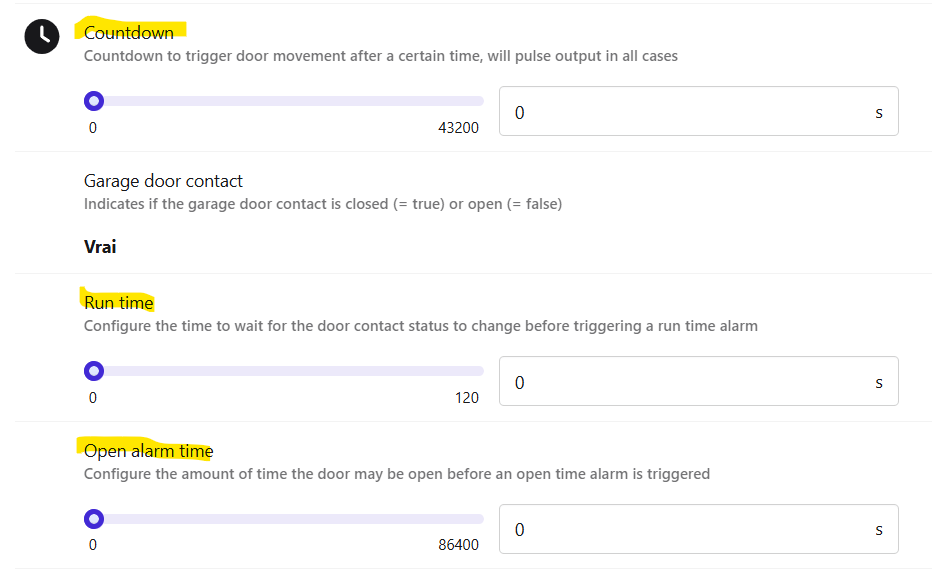The height and width of the screenshot is (573, 932).
Task: Click the Run time description text
Action: [x=420, y=326]
